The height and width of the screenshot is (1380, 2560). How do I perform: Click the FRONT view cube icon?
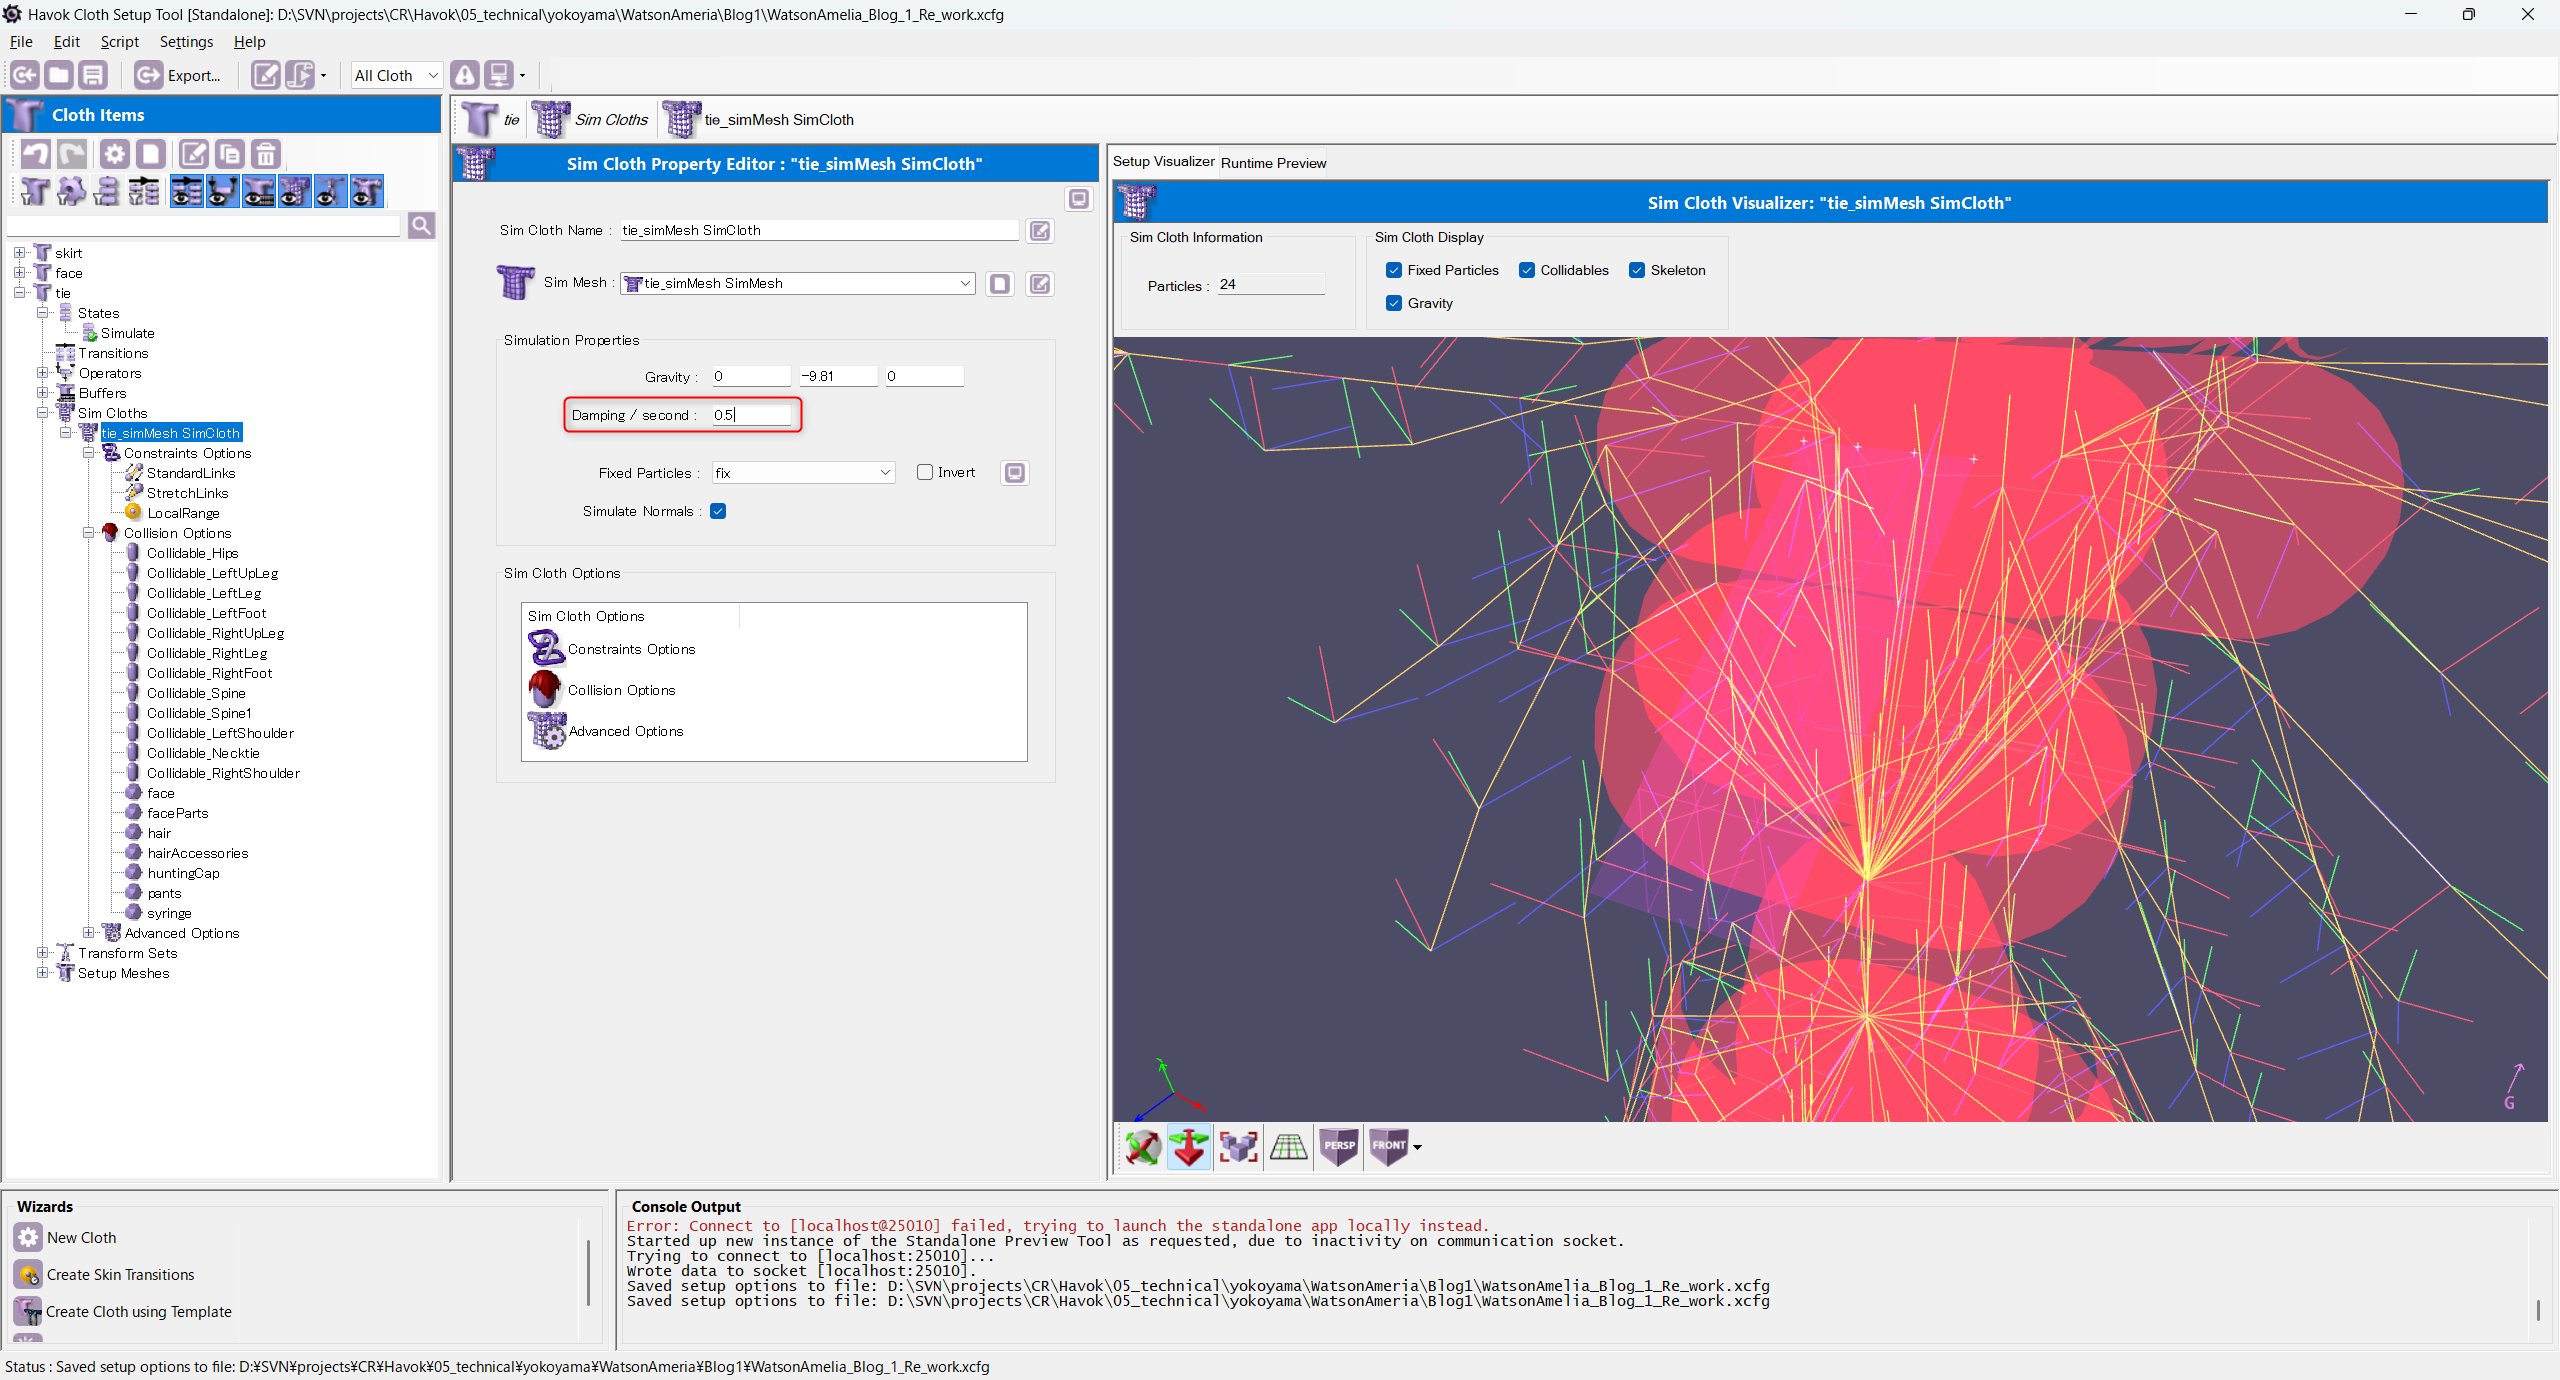[x=1388, y=1147]
